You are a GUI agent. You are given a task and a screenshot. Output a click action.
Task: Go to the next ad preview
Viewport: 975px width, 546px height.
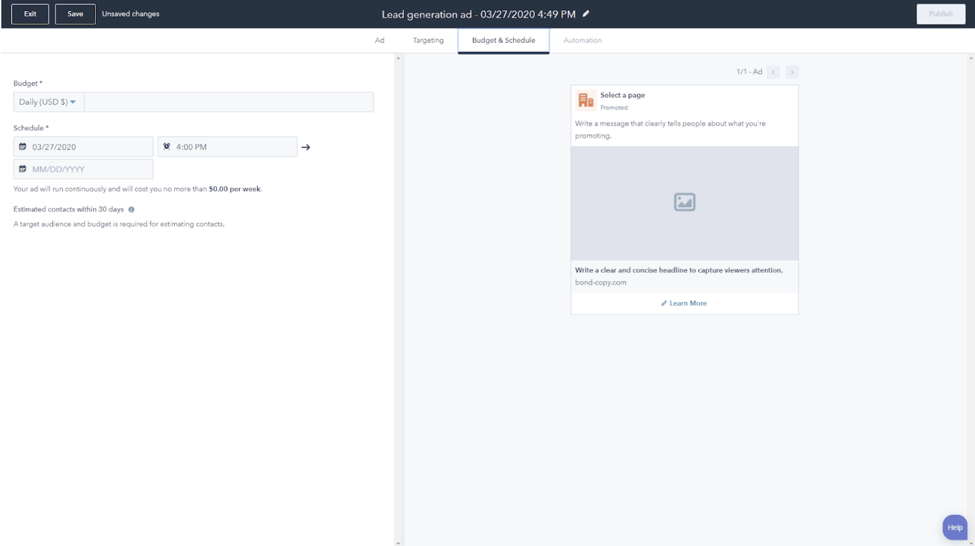(x=792, y=72)
